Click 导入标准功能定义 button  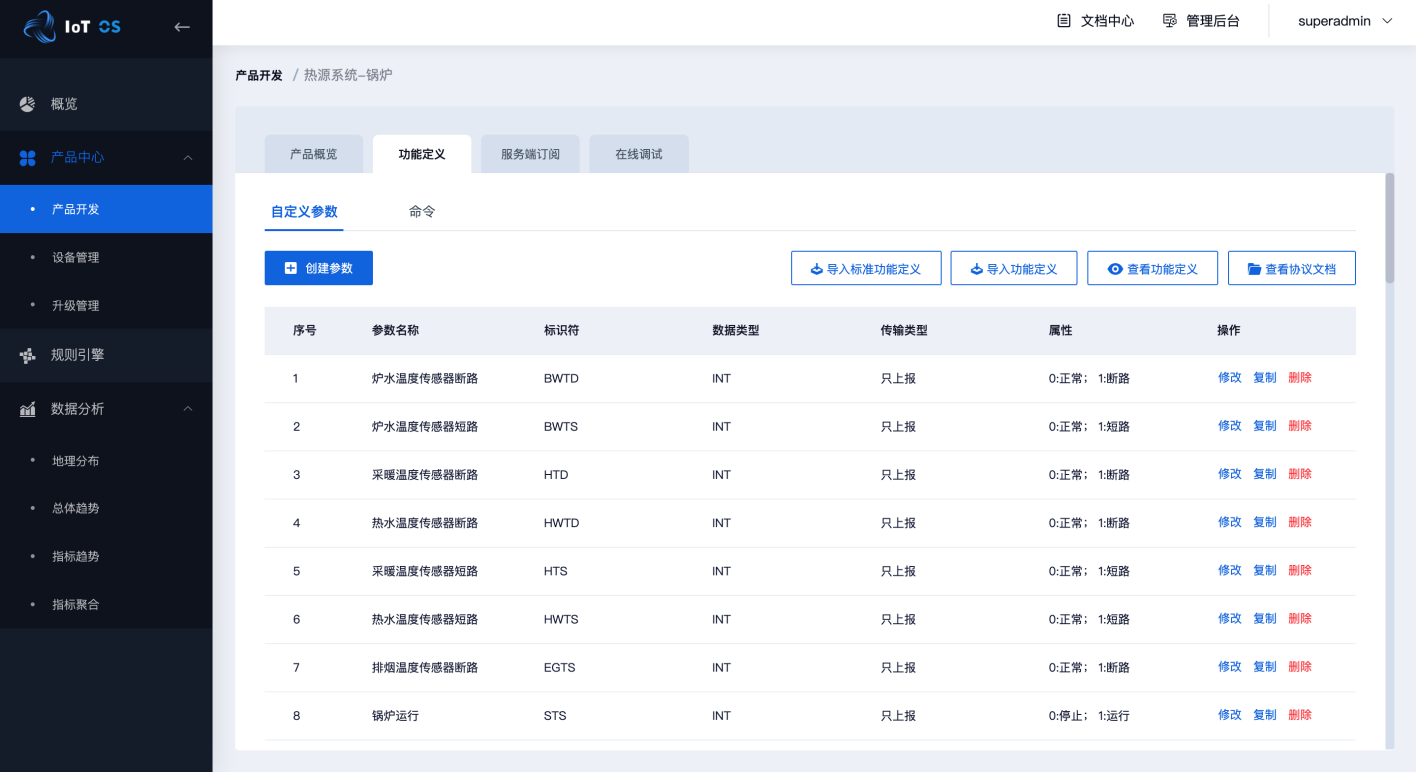click(866, 269)
